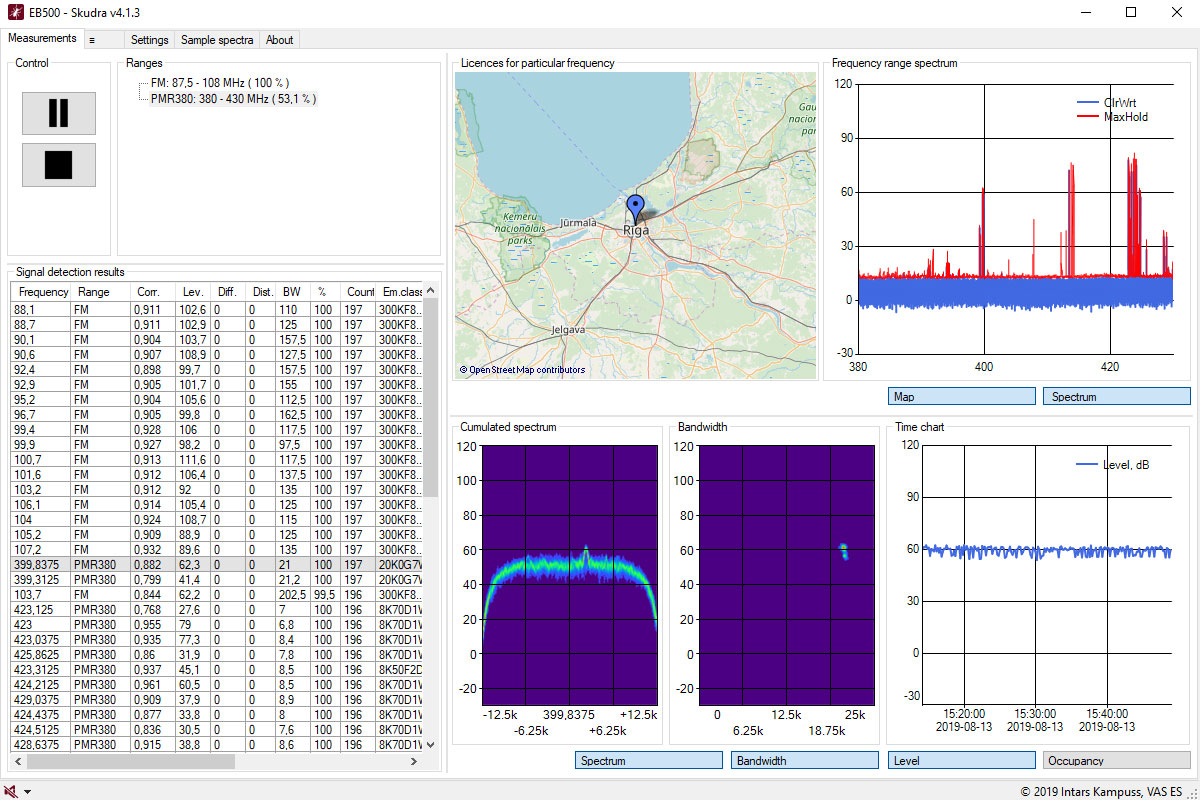Open the Sample spectra tab
The height and width of the screenshot is (800, 1200).
pyautogui.click(x=217, y=40)
